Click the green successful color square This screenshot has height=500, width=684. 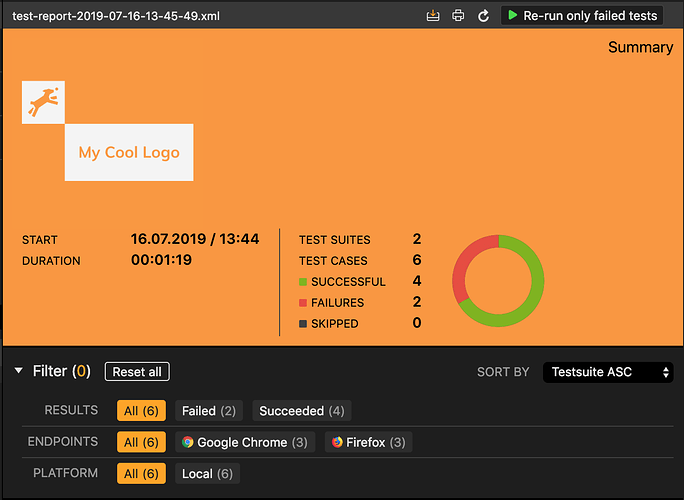point(303,282)
